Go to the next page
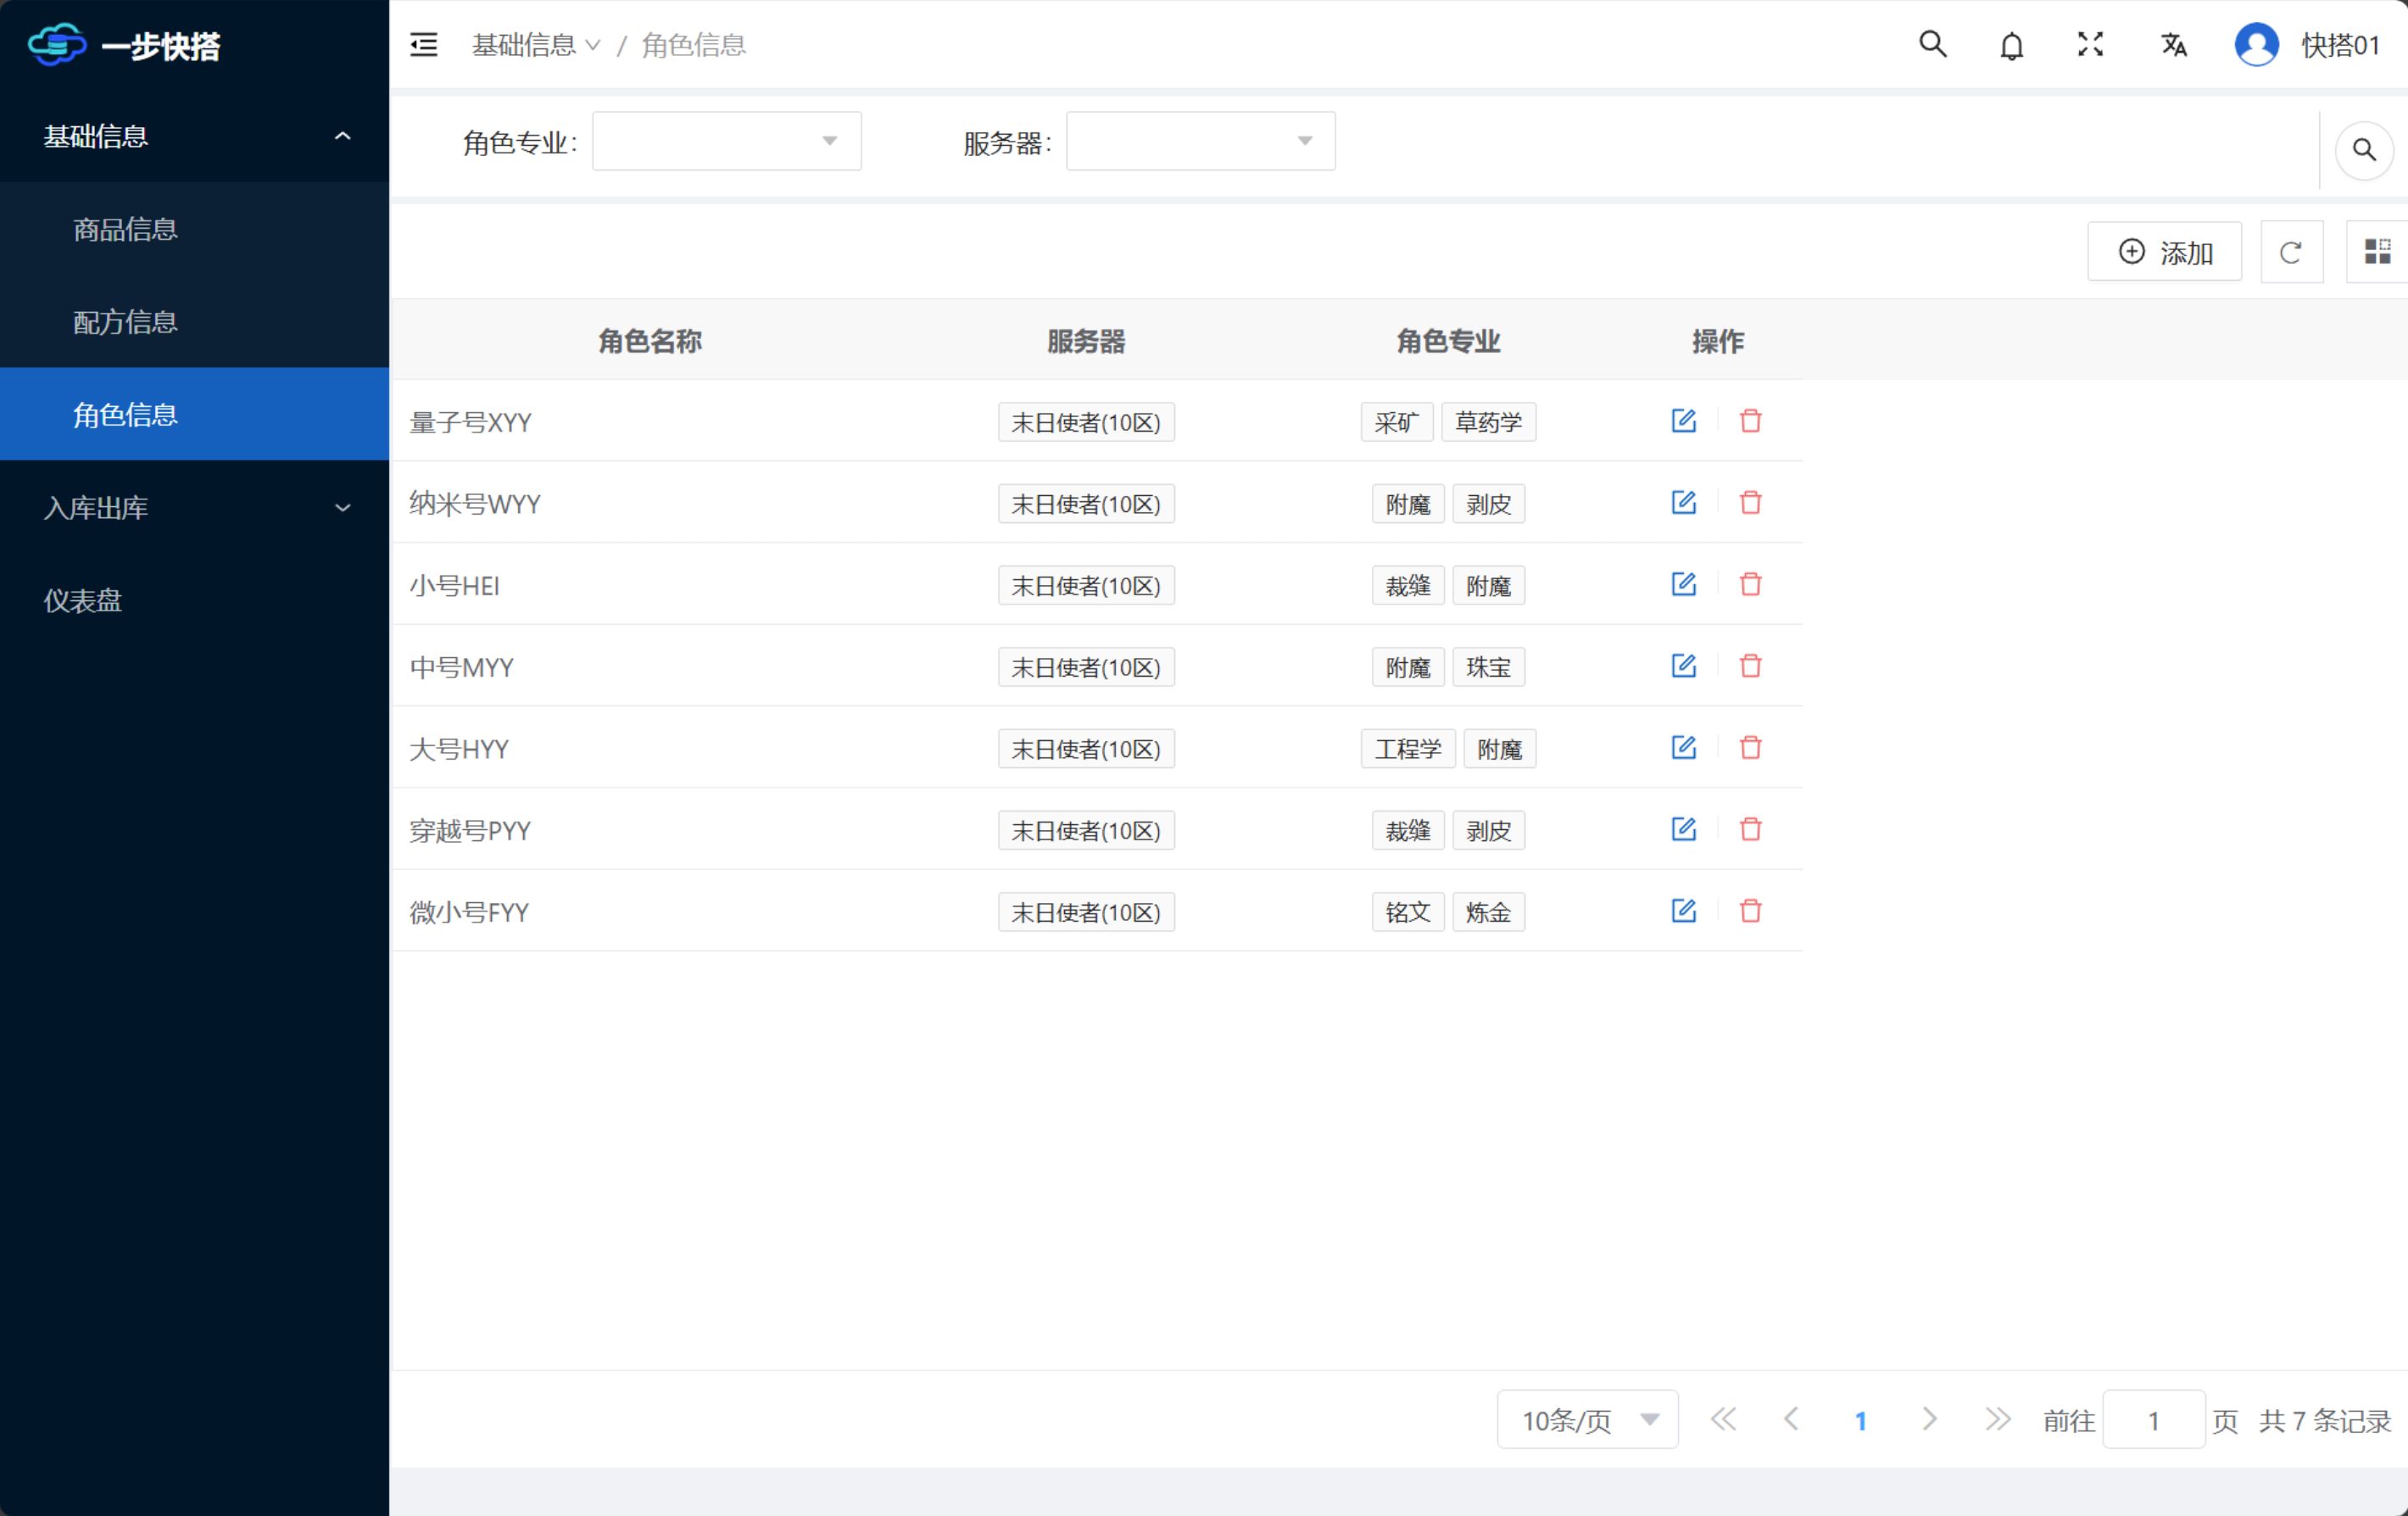The height and width of the screenshot is (1516, 2408). 1929,1419
